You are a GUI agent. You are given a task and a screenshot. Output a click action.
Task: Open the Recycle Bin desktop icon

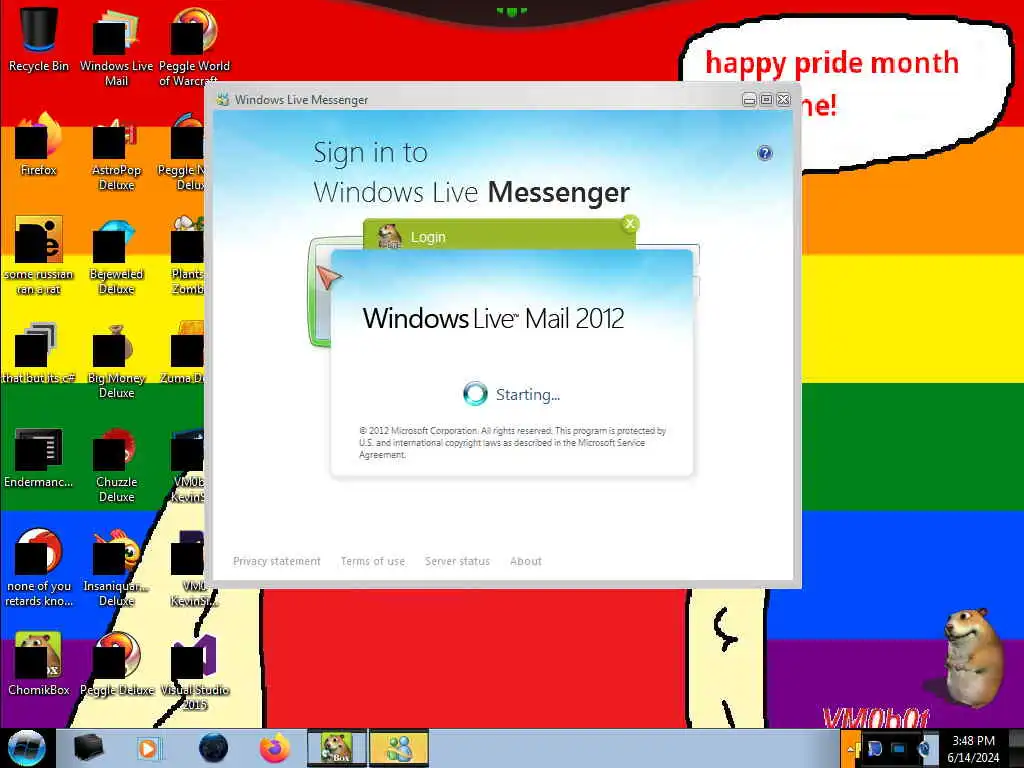39,40
